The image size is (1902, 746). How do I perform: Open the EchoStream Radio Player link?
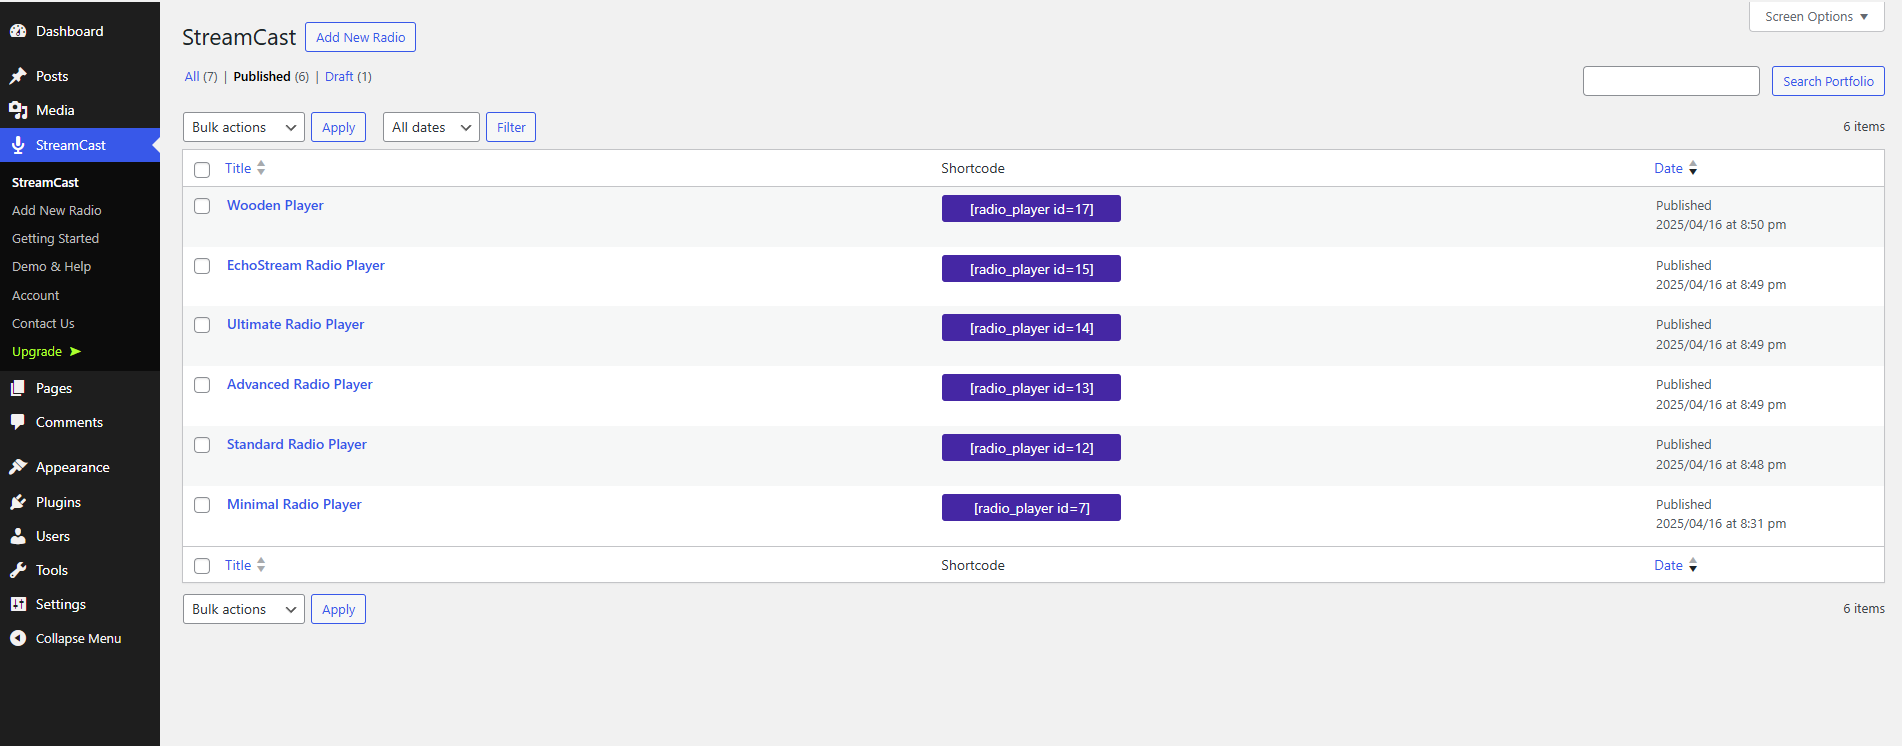tap(306, 265)
